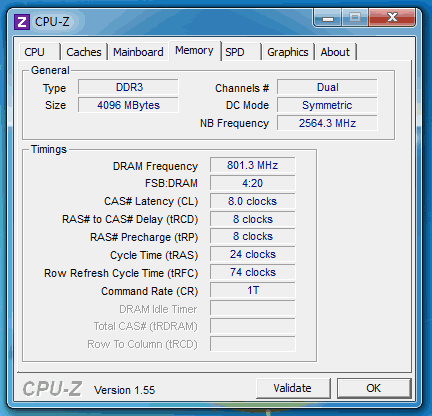
Task: Click the Version 1.55 text
Action: pos(125,390)
